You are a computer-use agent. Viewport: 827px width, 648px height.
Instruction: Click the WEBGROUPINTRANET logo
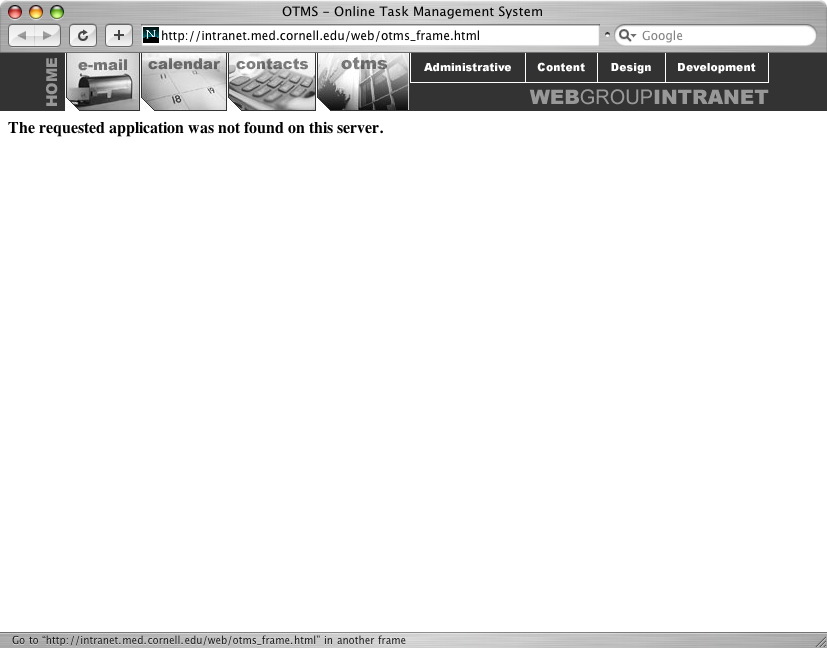pos(648,97)
